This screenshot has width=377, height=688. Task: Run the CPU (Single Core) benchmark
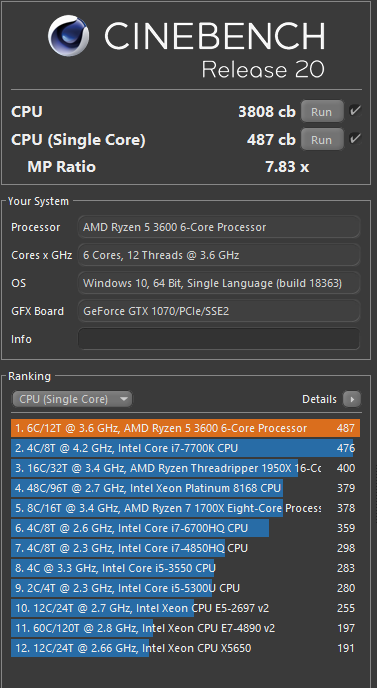(322, 140)
